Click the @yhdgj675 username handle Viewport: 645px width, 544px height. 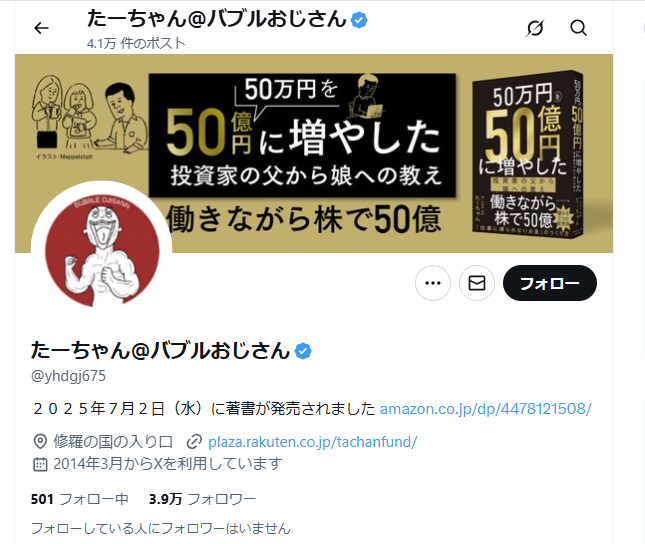(68, 376)
